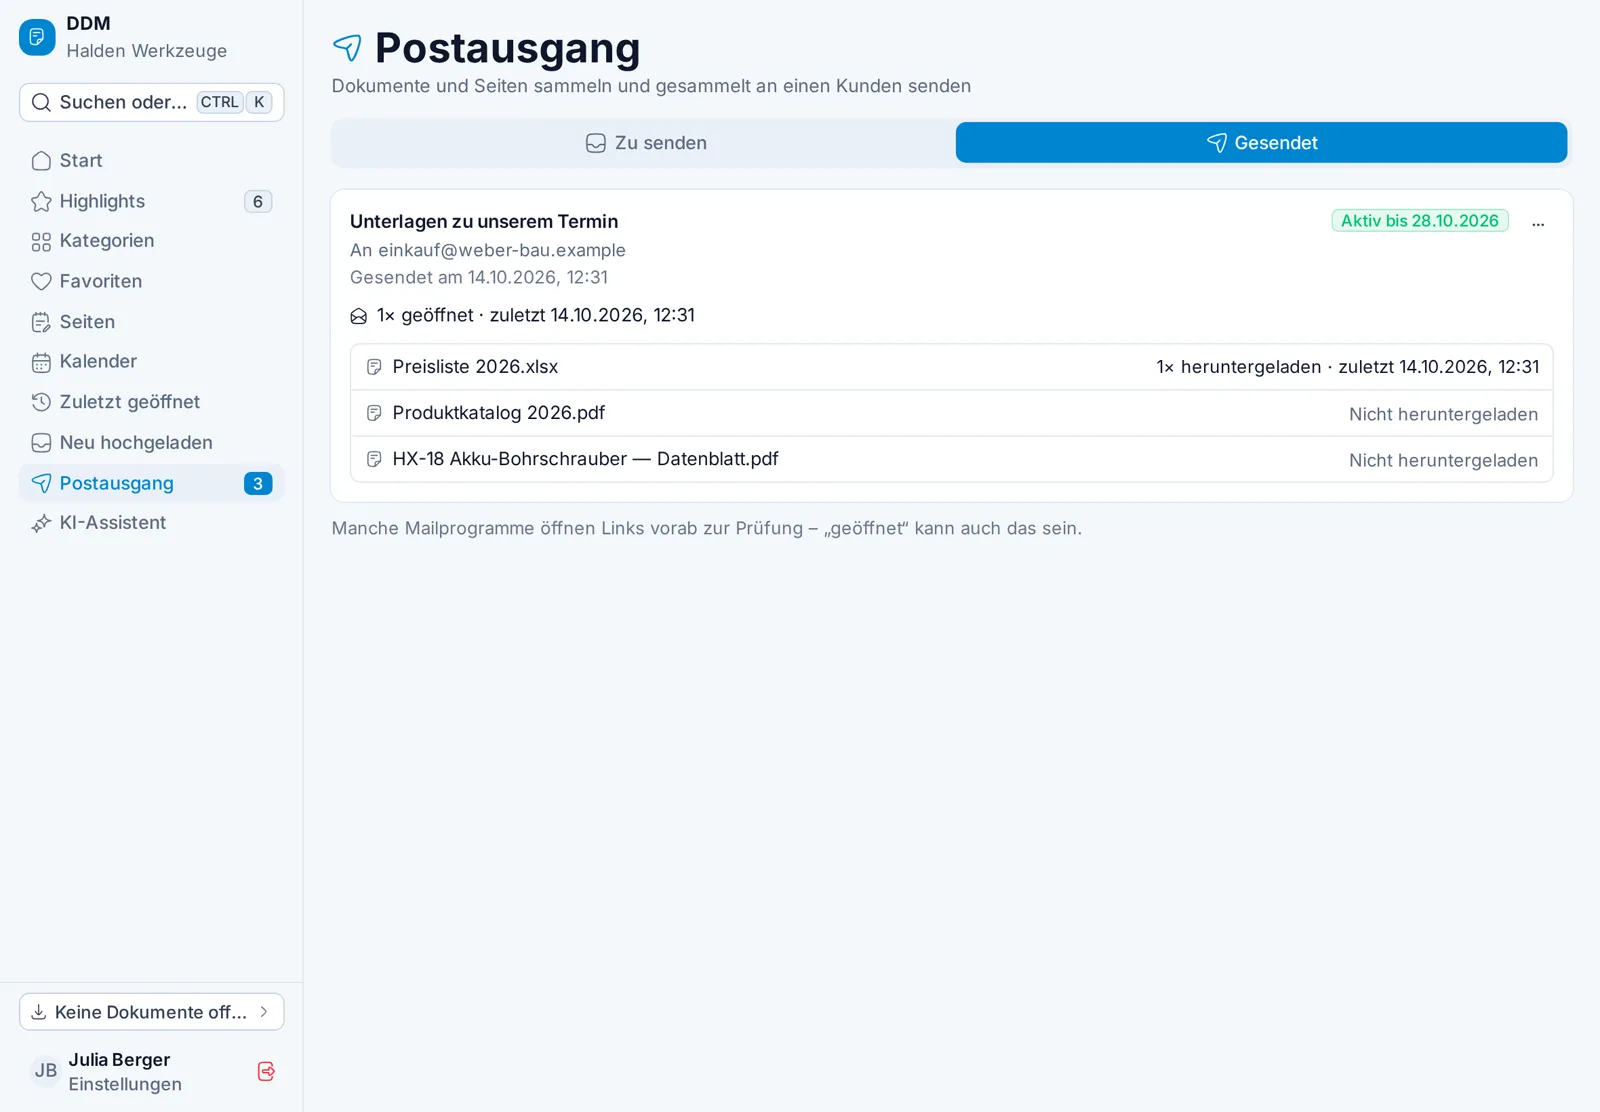
Task: Click recipient An einkauf@weber-bau.example
Action: pyautogui.click(x=488, y=250)
